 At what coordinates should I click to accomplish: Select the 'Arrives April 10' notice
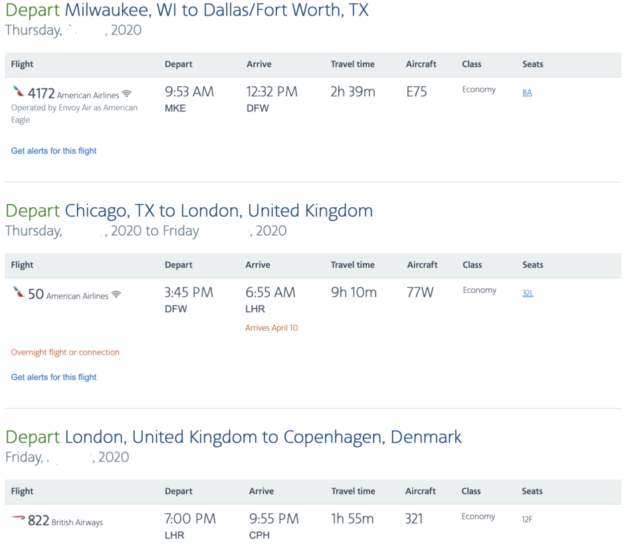[x=271, y=328]
